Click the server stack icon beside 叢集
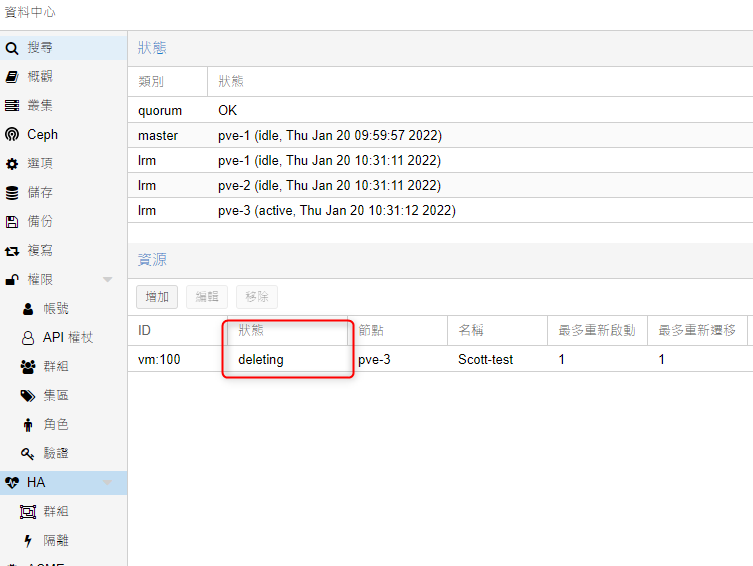This screenshot has width=753, height=566. point(12,106)
